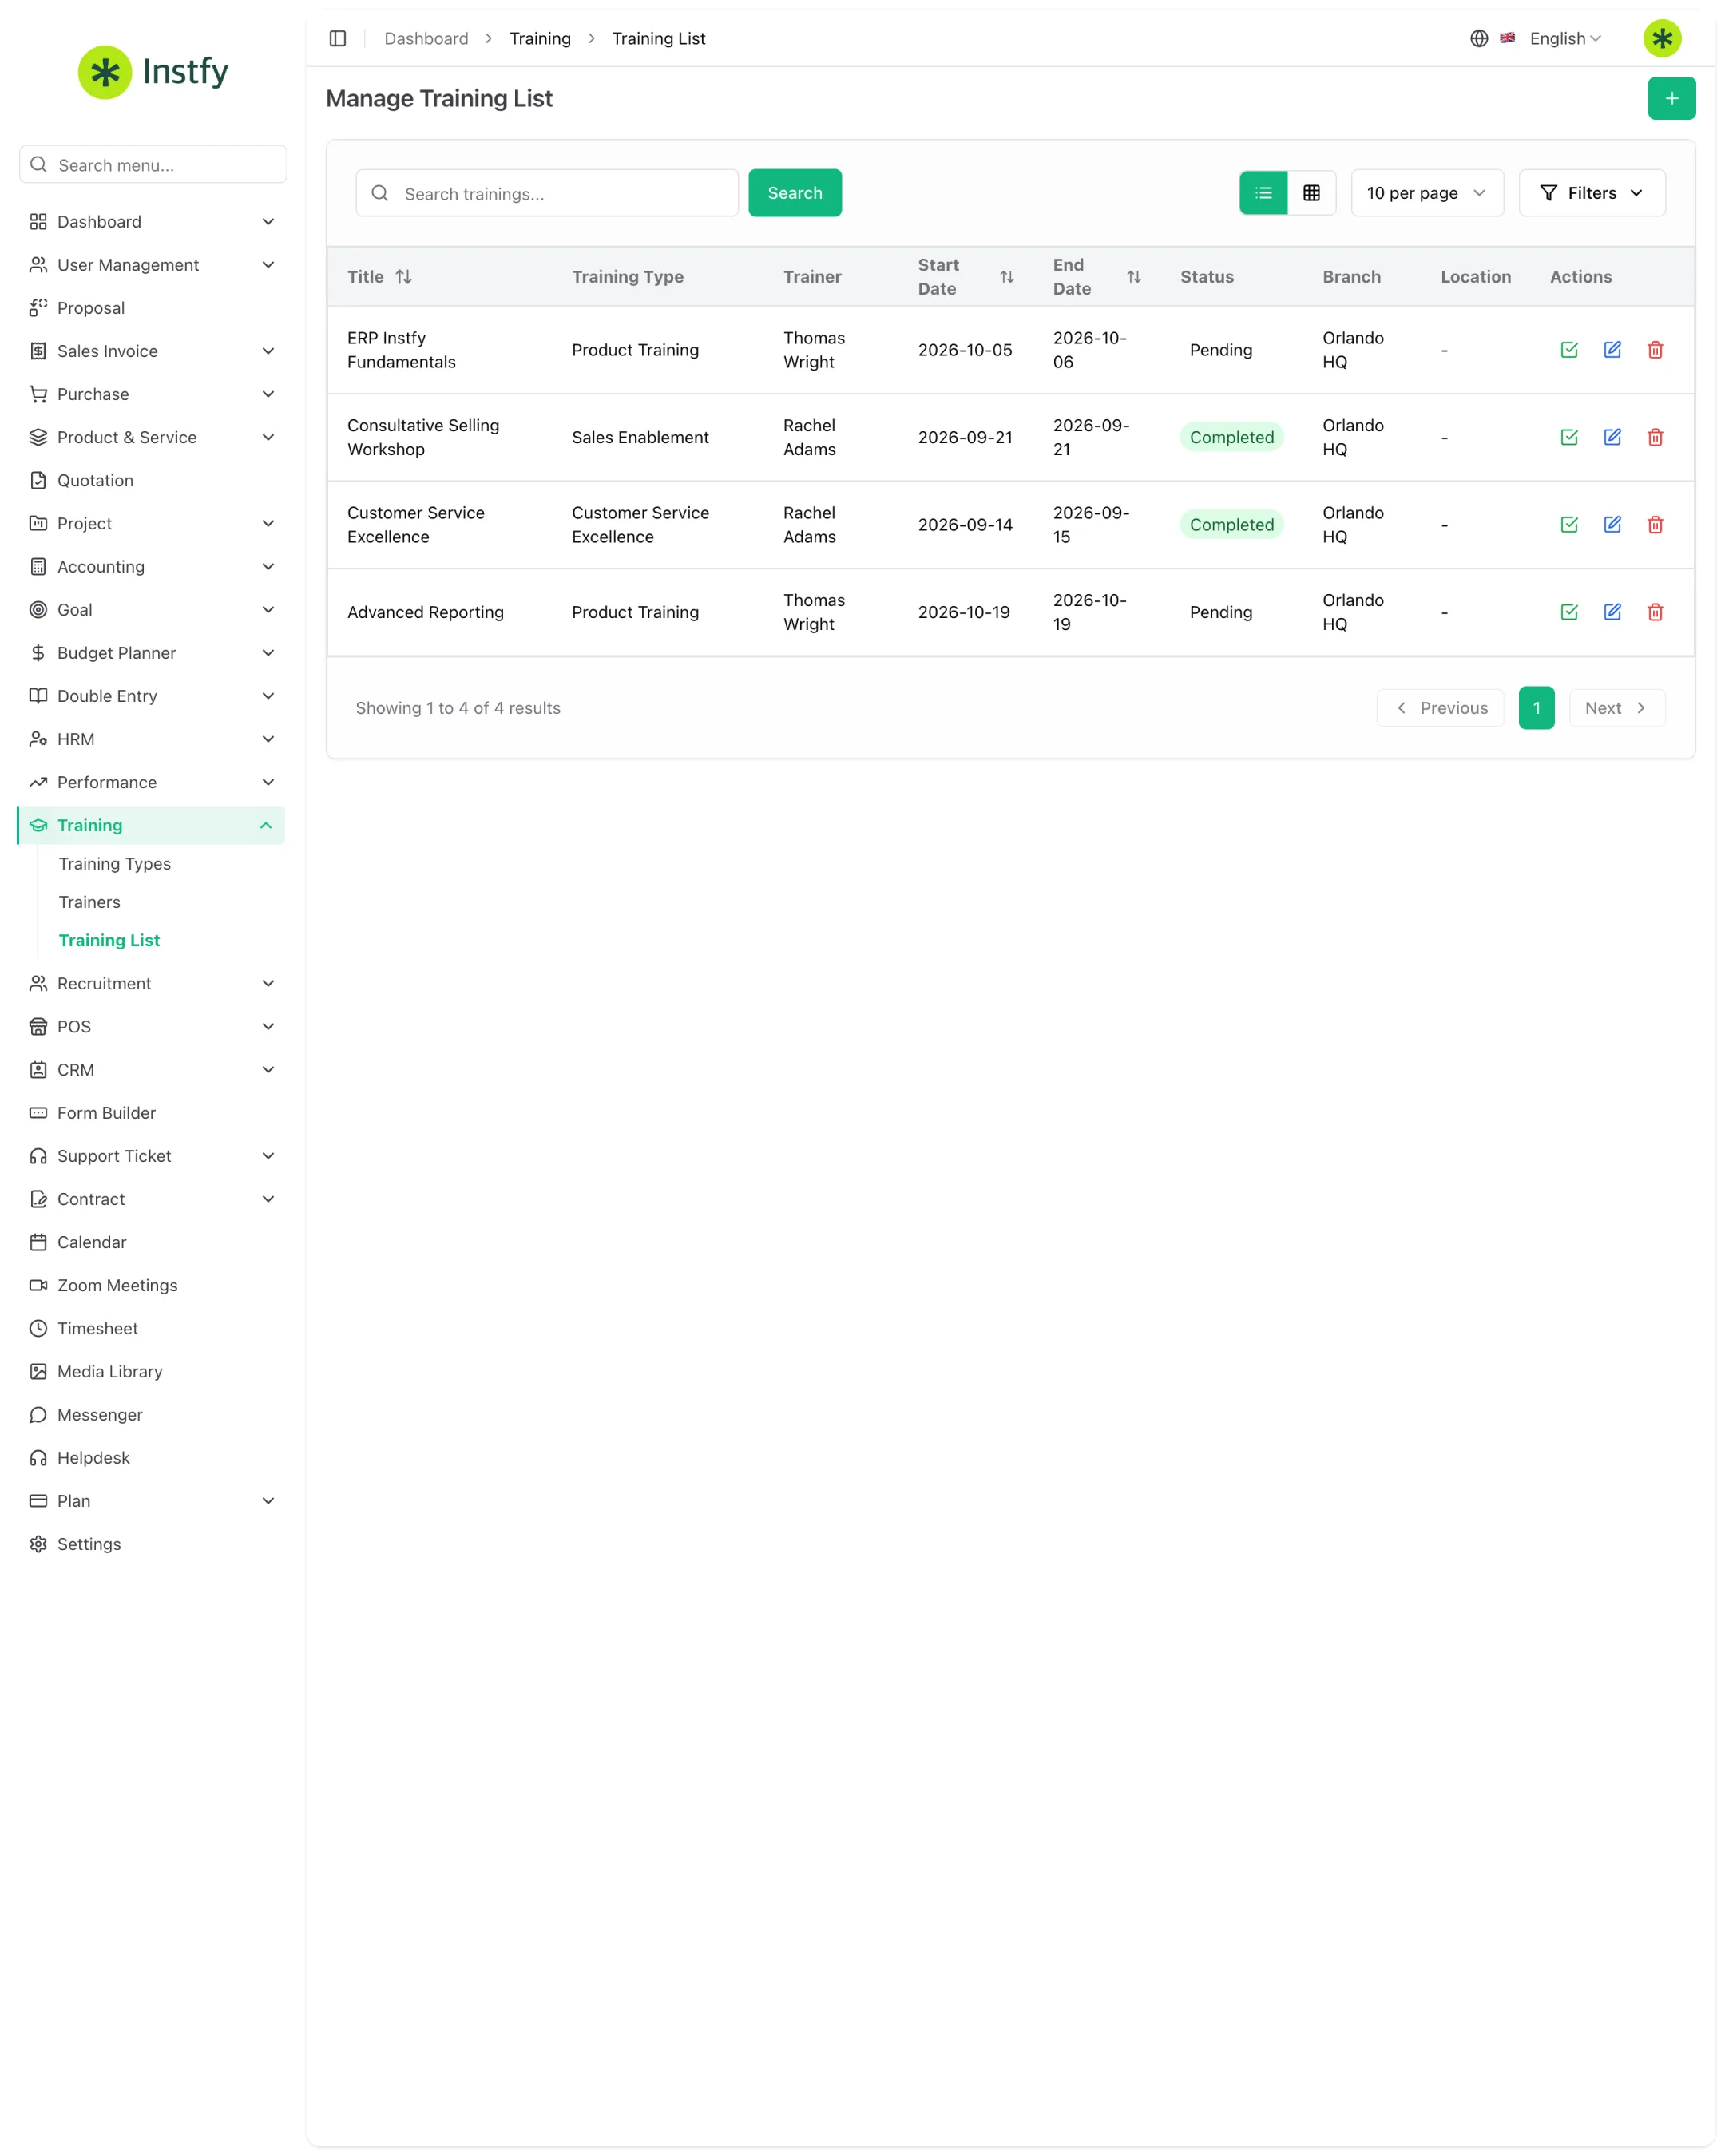Image resolution: width=1725 pixels, height=2156 pixels.
Task: Open the Proposal menu item
Action: [152, 308]
